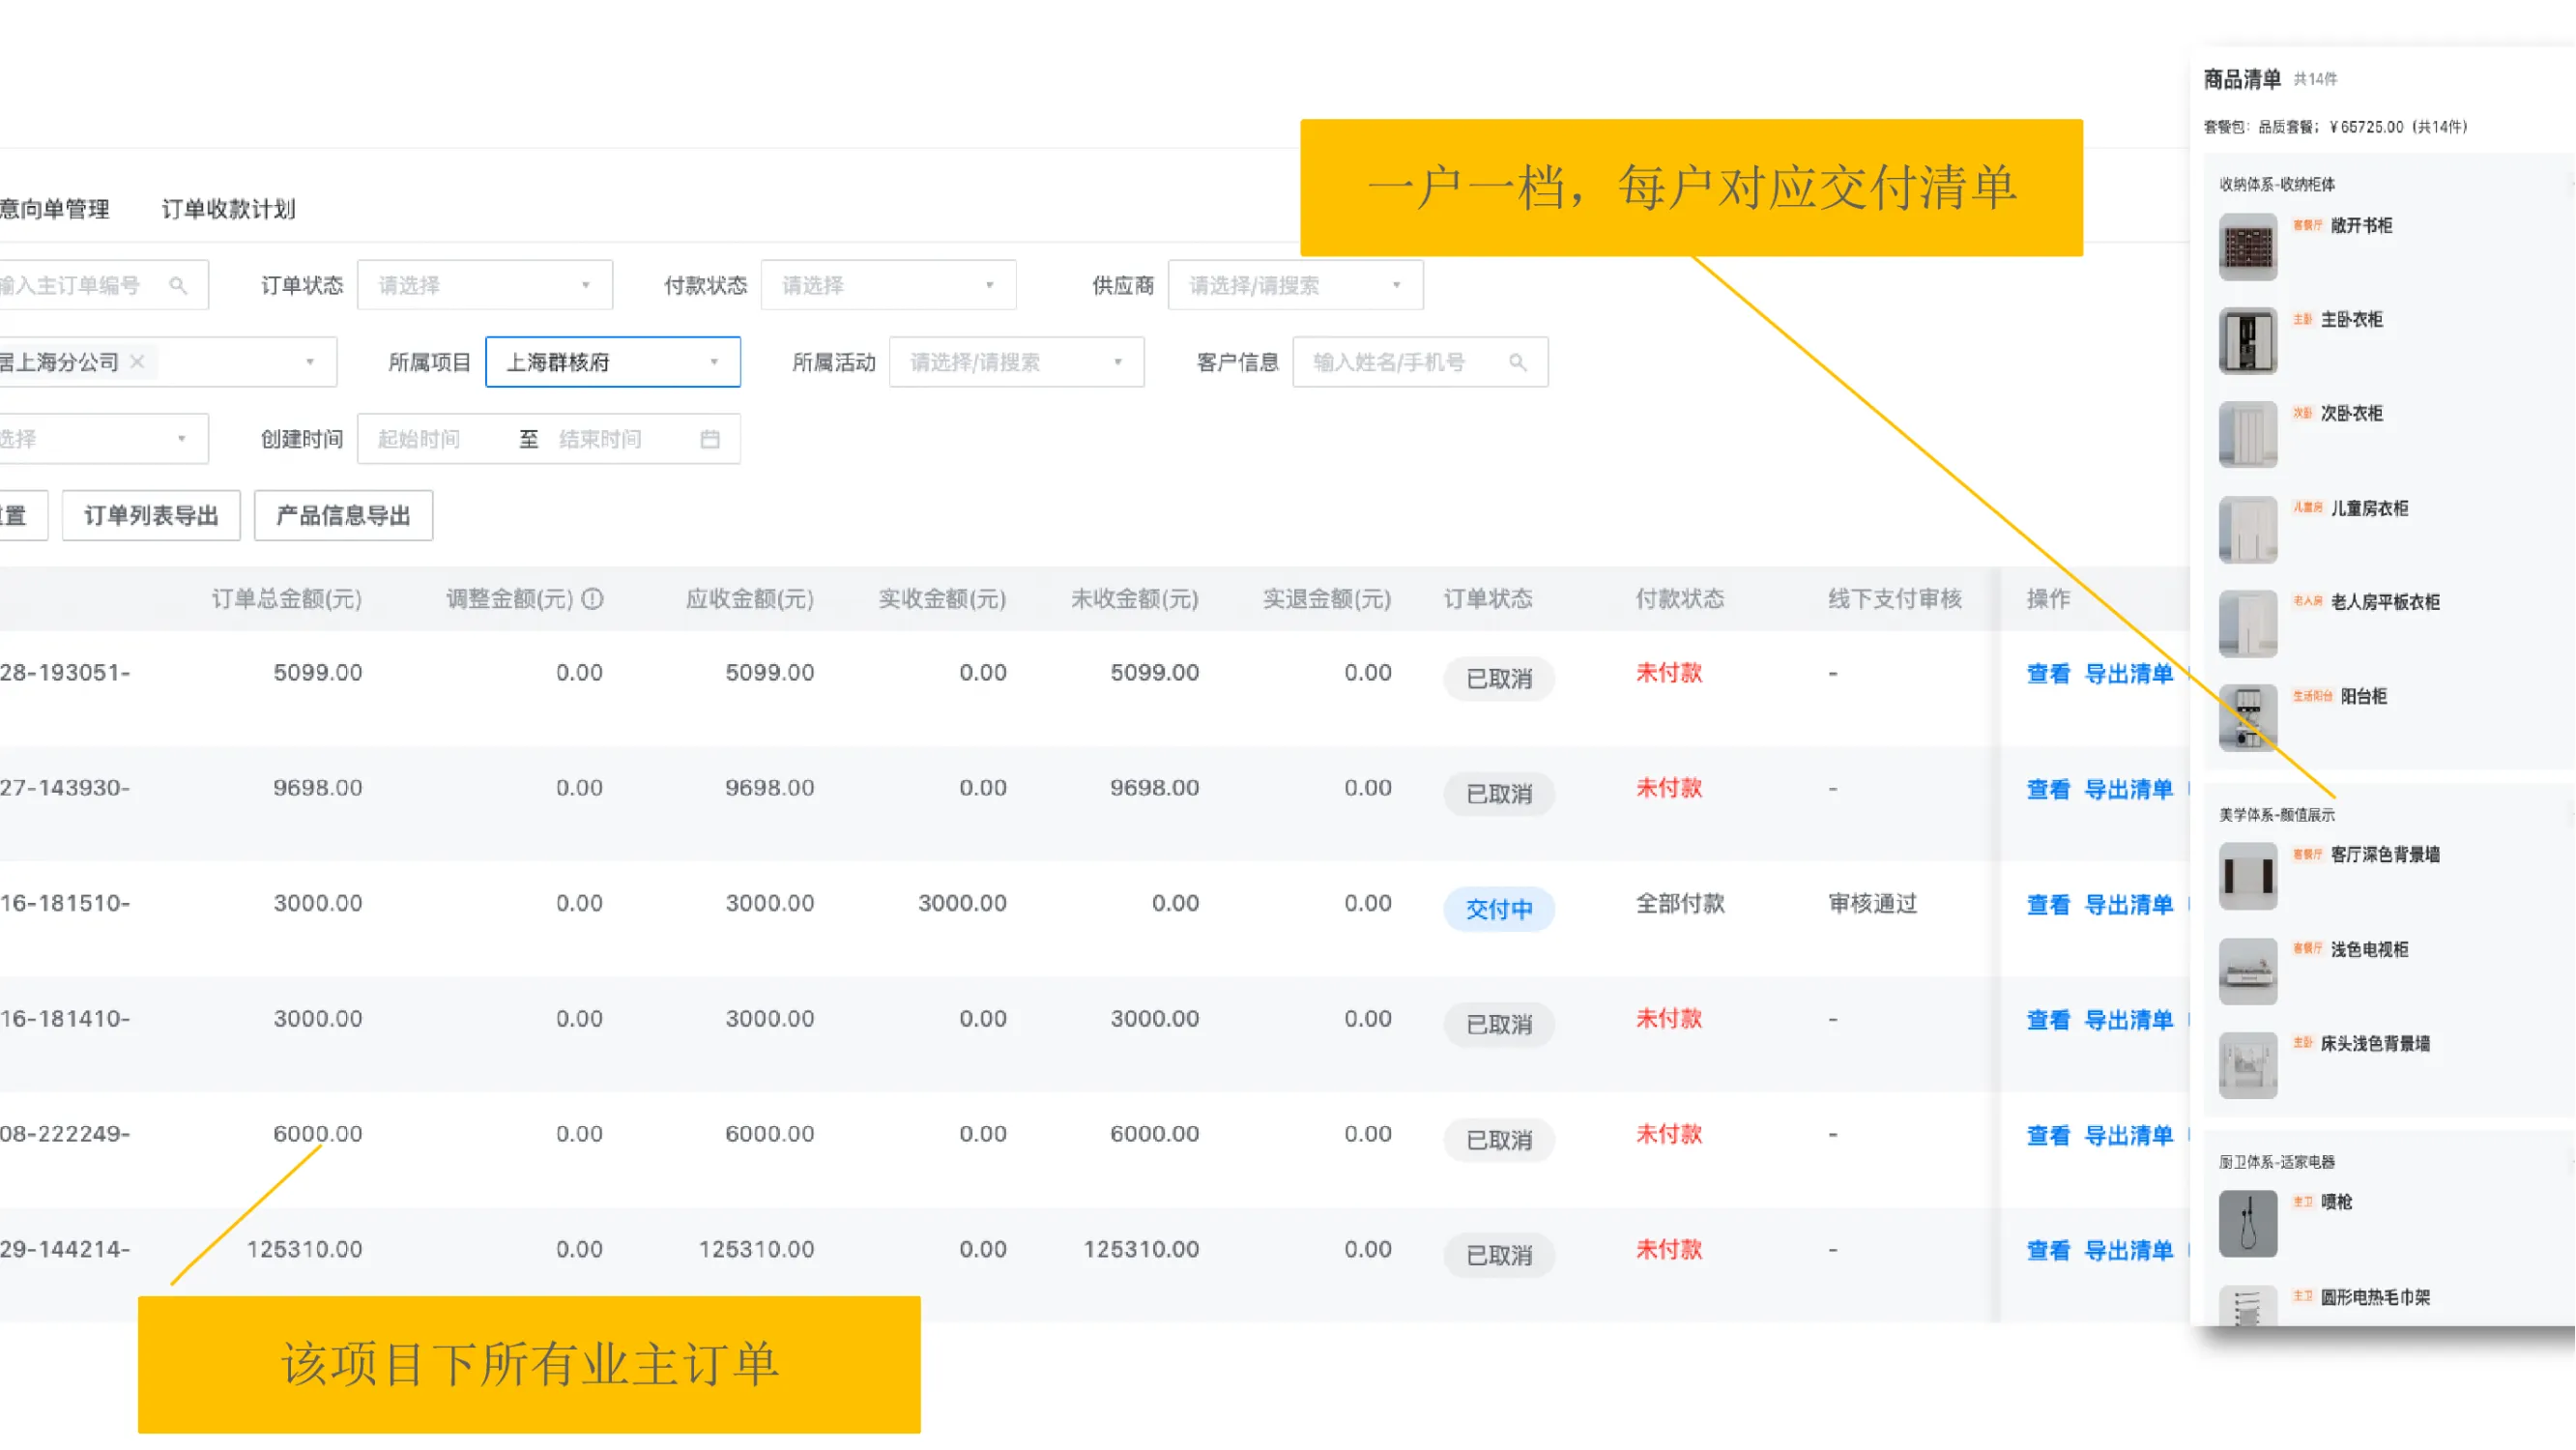The height and width of the screenshot is (1450, 2576).
Task: Click info icon beside adjustment amount header
Action: (593, 599)
